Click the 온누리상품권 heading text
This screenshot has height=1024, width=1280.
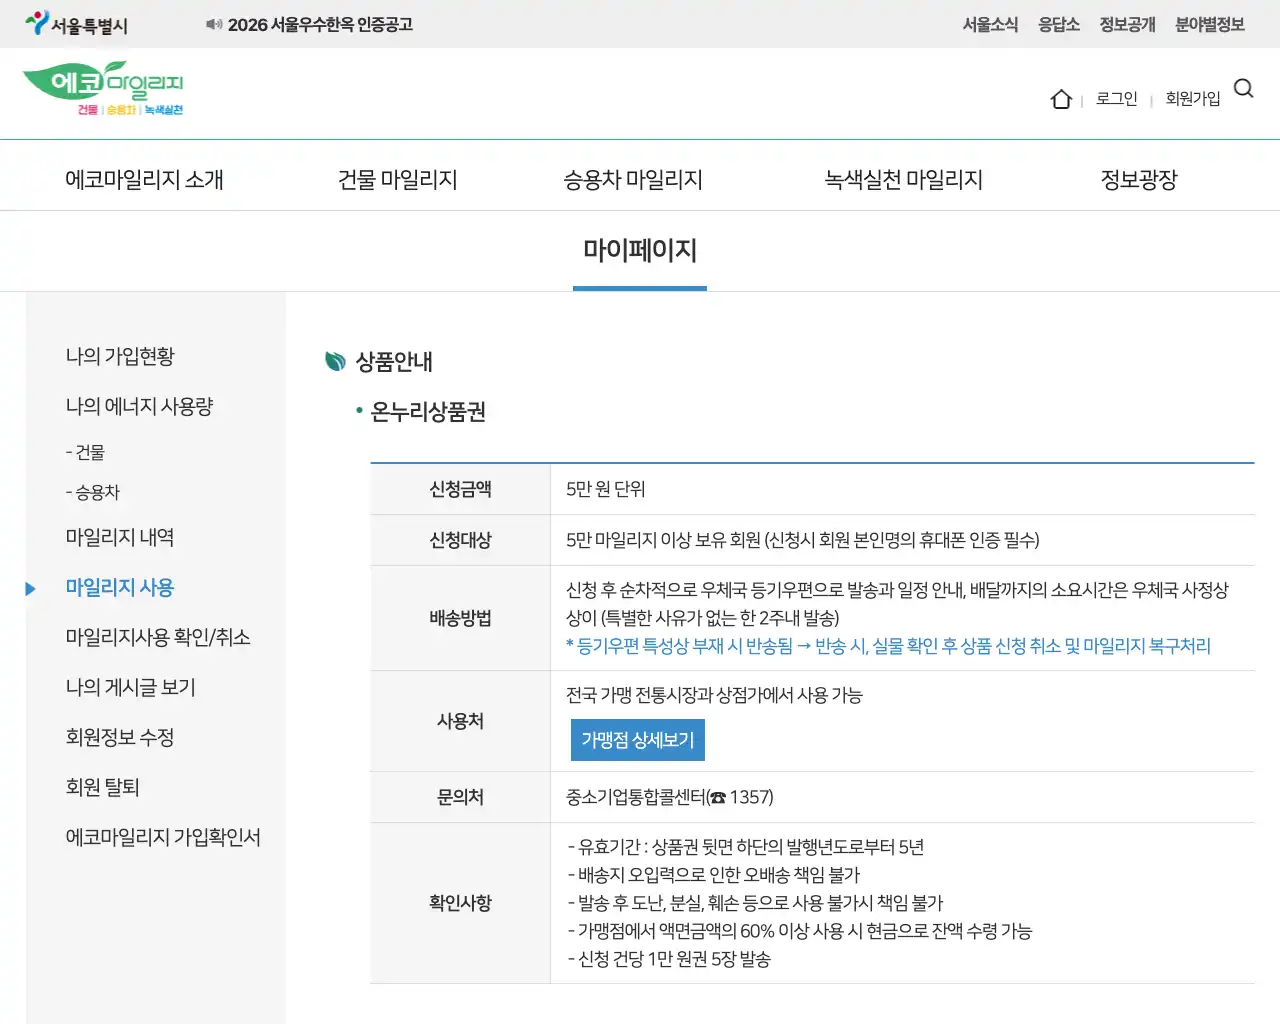pyautogui.click(x=428, y=411)
